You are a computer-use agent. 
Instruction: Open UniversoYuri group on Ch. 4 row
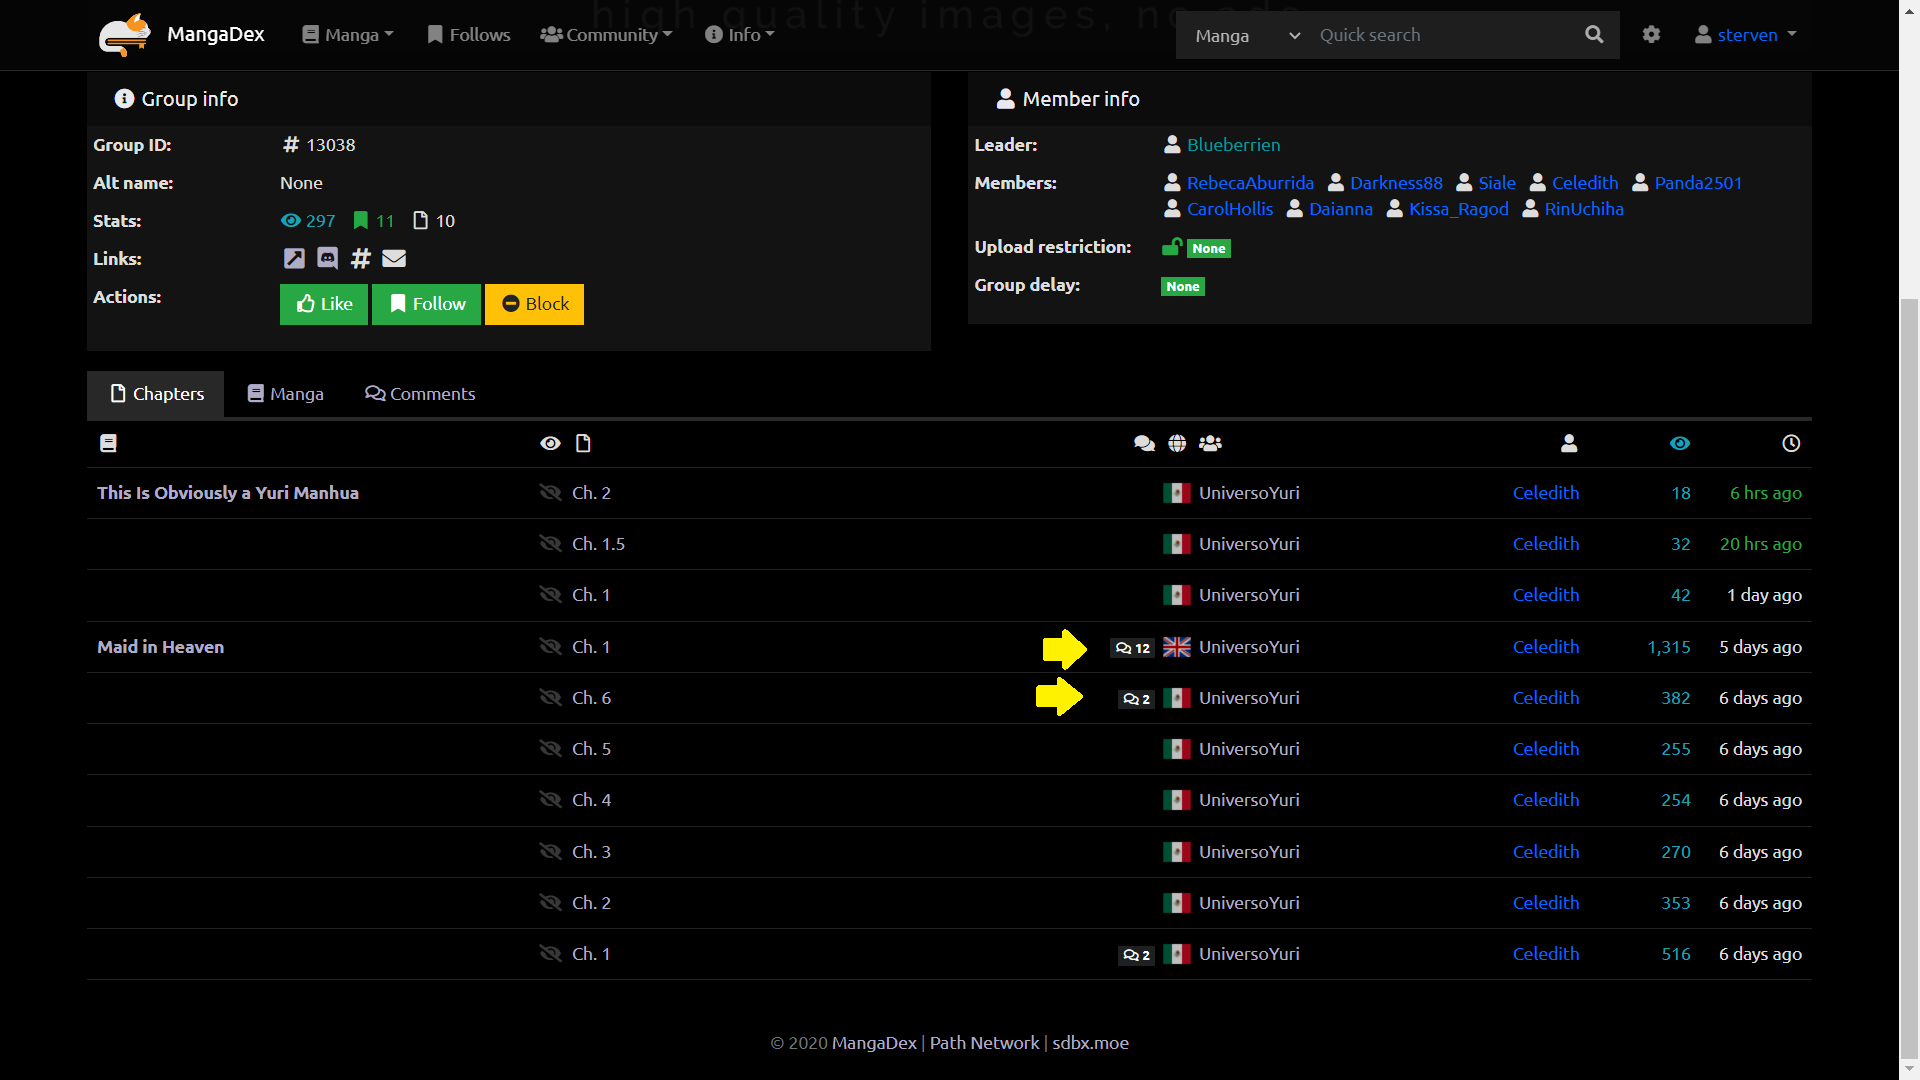pyautogui.click(x=1249, y=800)
